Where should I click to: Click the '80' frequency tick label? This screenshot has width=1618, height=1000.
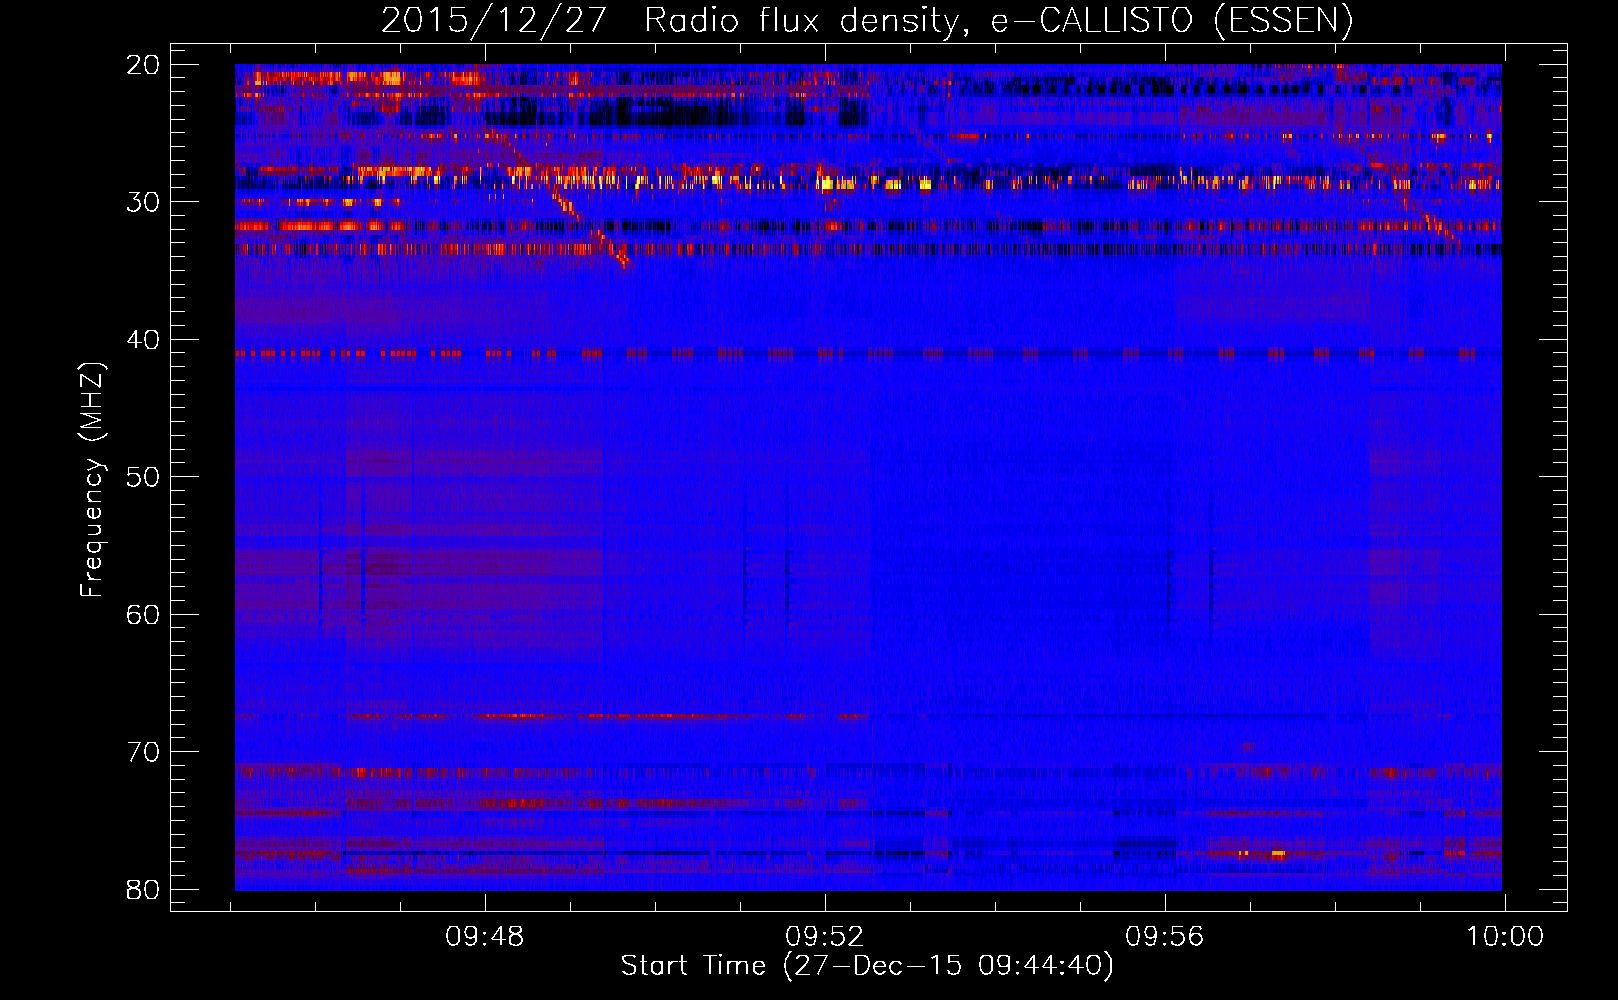(x=143, y=889)
